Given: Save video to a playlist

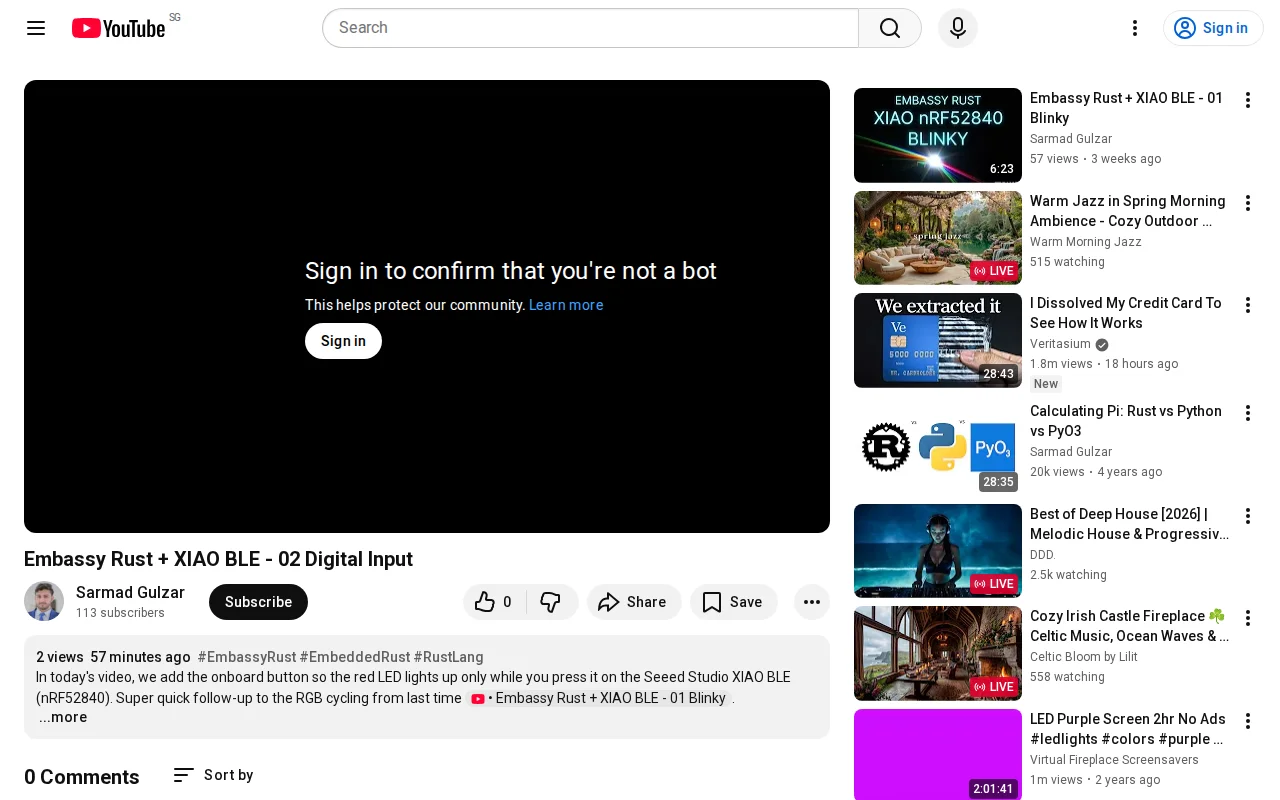Looking at the screenshot, I should click(734, 602).
